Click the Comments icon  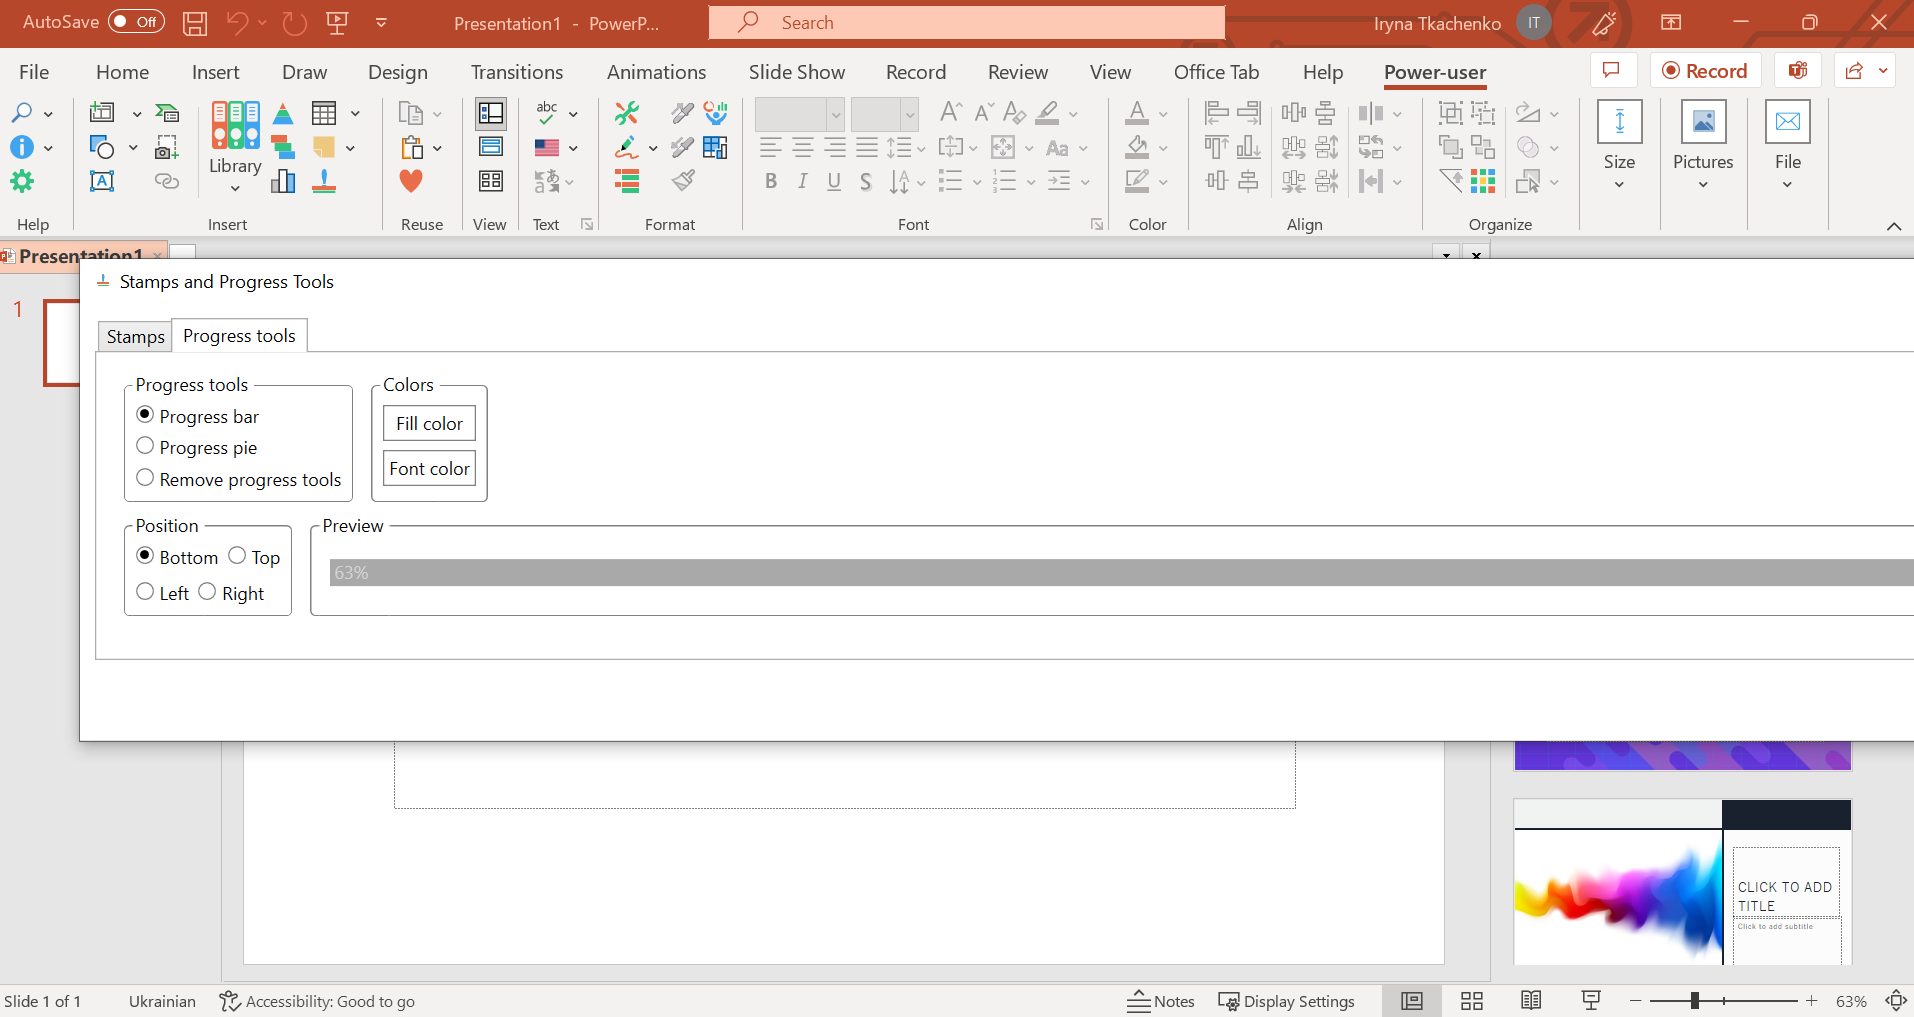coord(1611,70)
